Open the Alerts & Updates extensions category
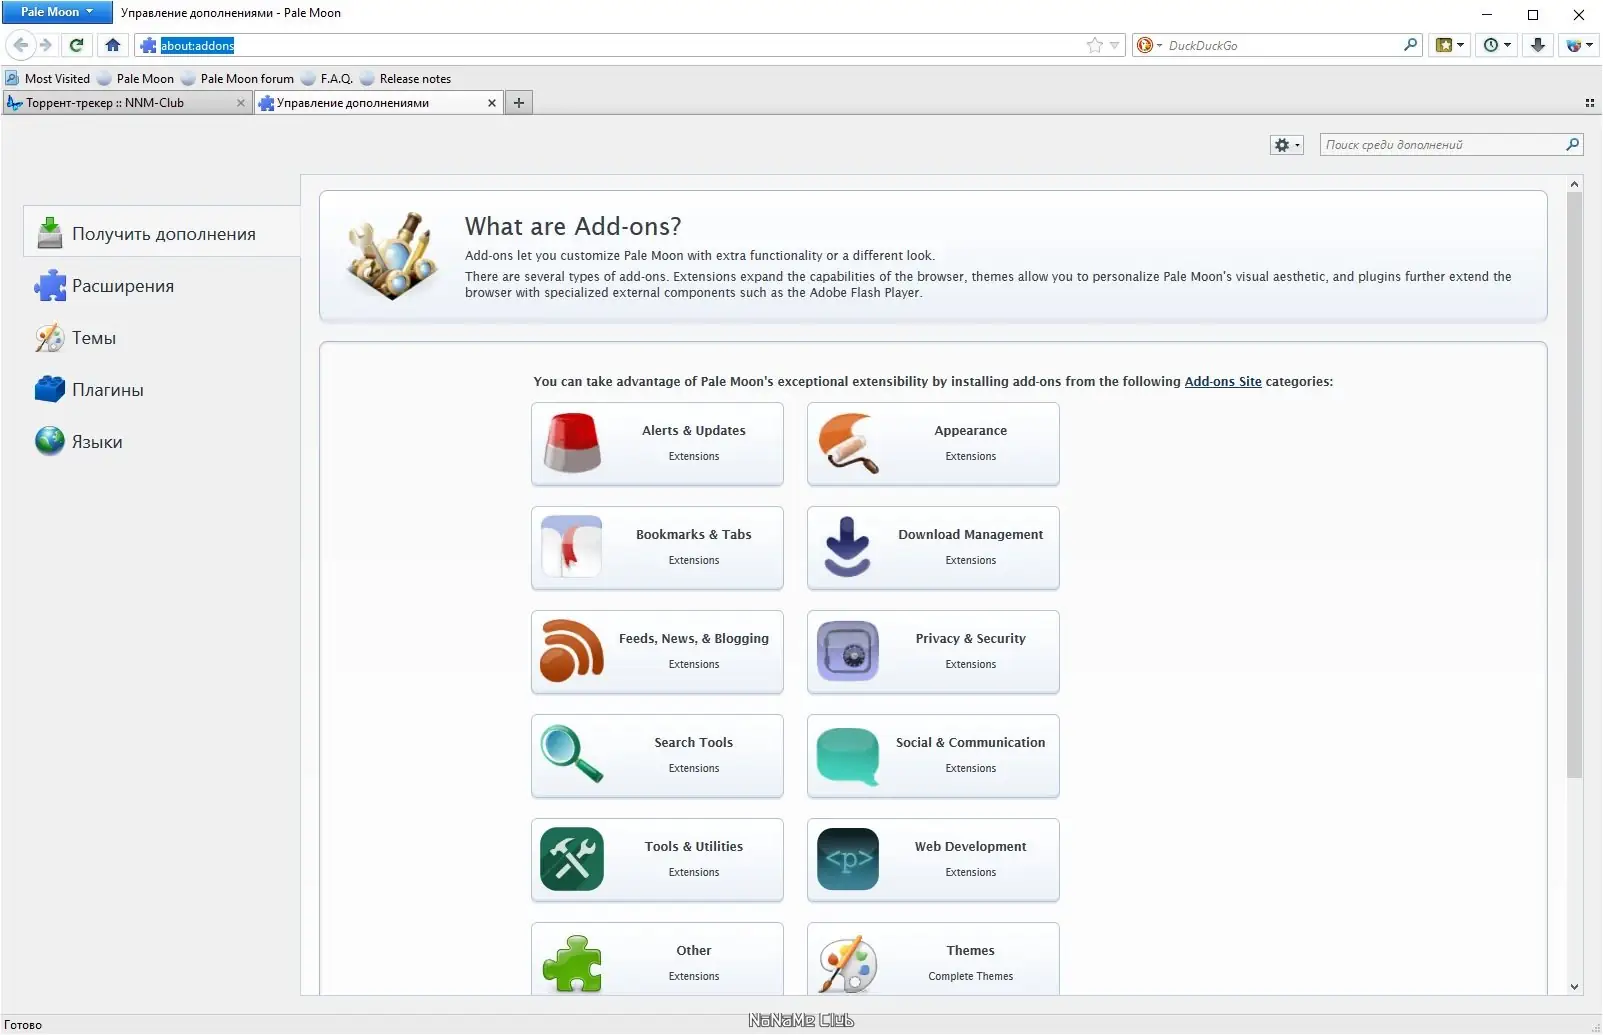The image size is (1603, 1035). [x=657, y=444]
